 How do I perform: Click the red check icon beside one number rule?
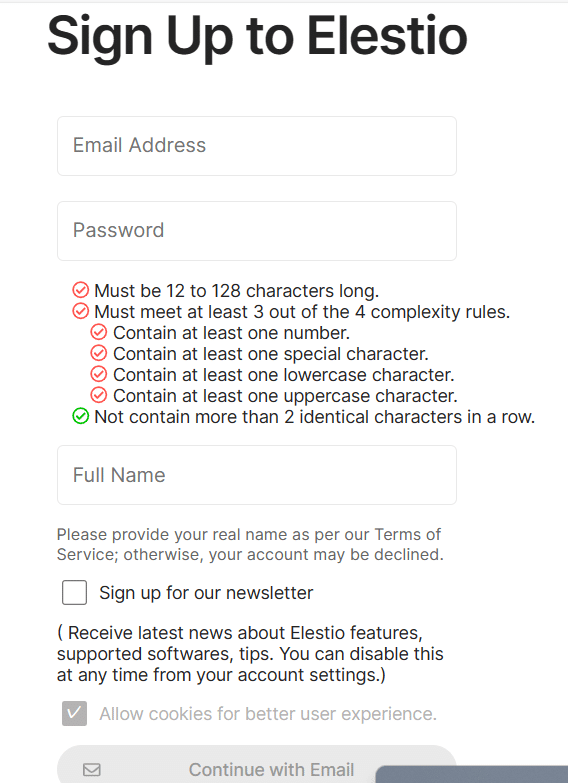(99, 332)
